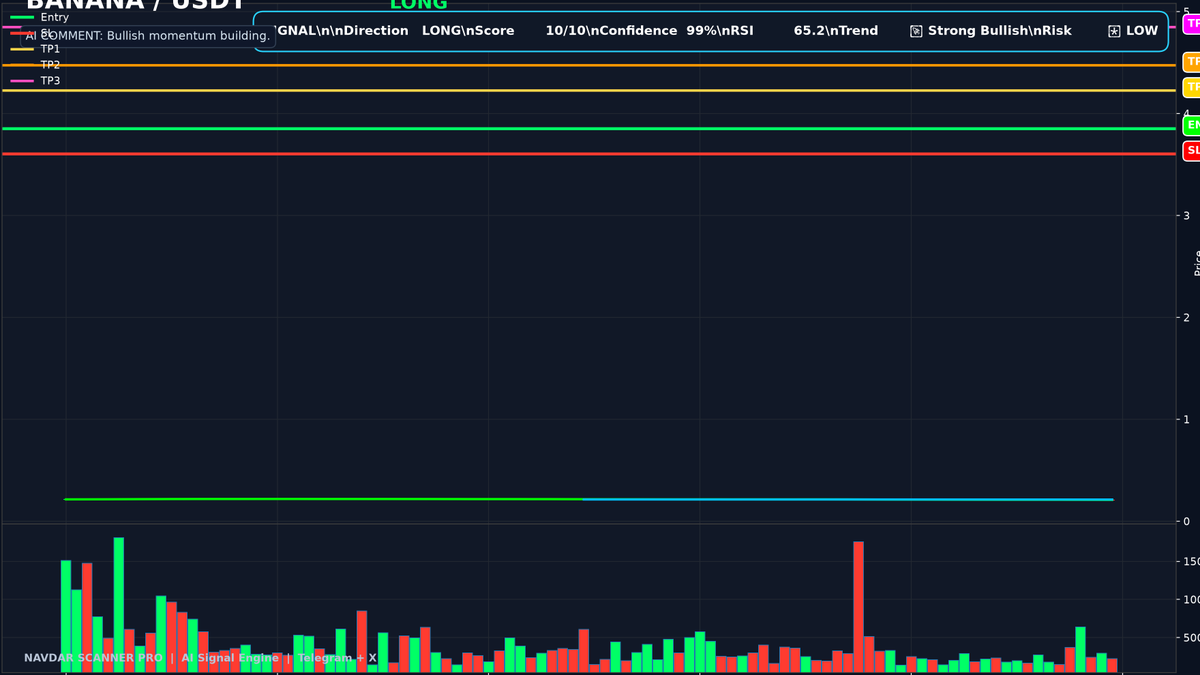The height and width of the screenshot is (675, 1200).
Task: Click the green entry price tag
Action: click(1192, 125)
